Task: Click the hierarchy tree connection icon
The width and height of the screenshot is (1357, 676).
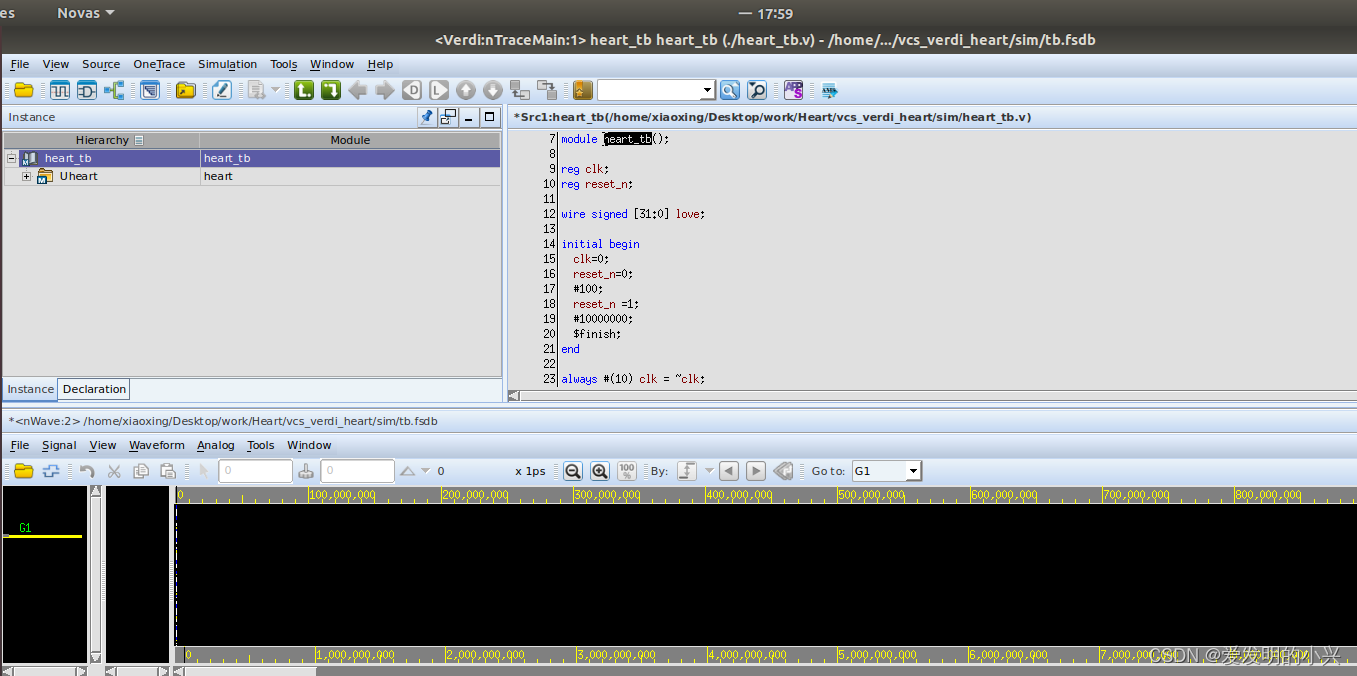Action: 114,91
